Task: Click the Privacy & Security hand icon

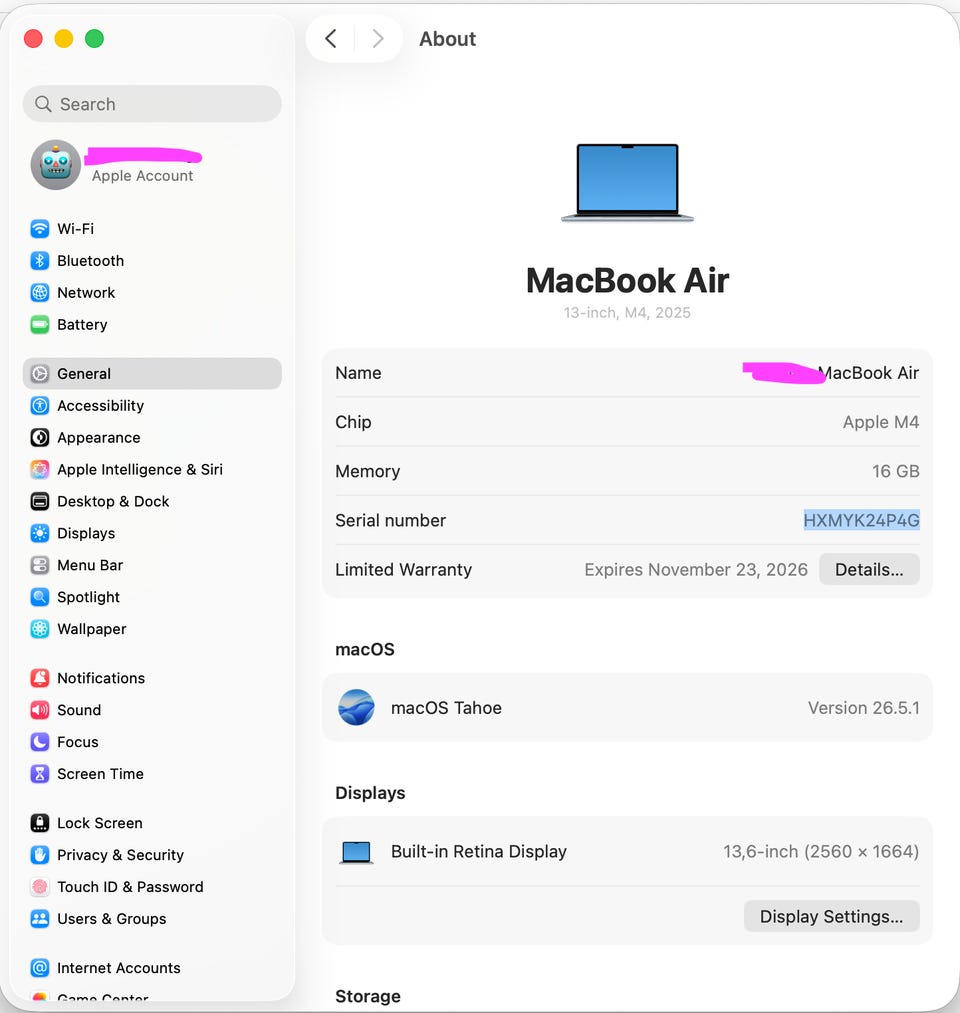Action: click(39, 855)
